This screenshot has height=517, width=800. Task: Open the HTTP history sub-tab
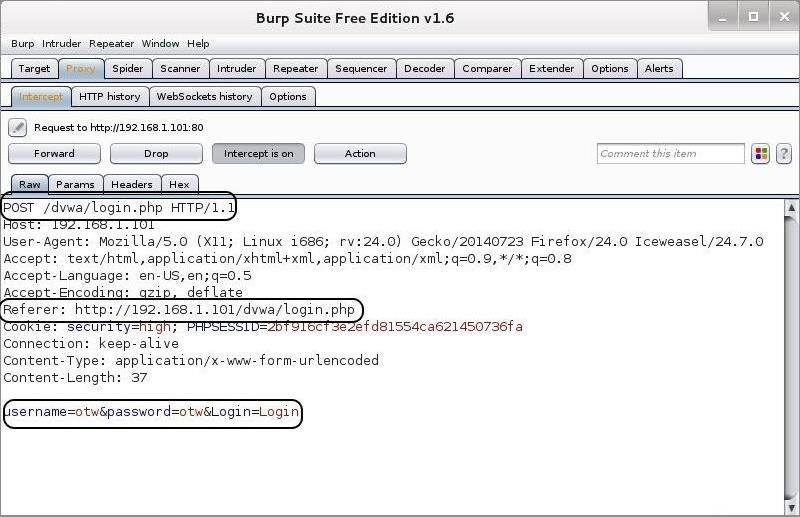tap(110, 96)
